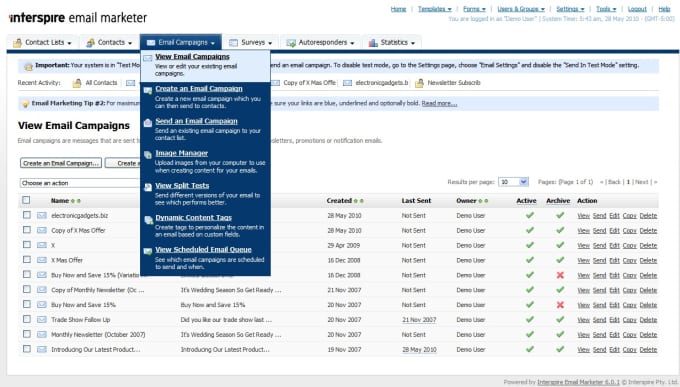The image size is (680, 387).
Task: Click the Send an Email Campaign menu icon
Action: click(x=148, y=122)
